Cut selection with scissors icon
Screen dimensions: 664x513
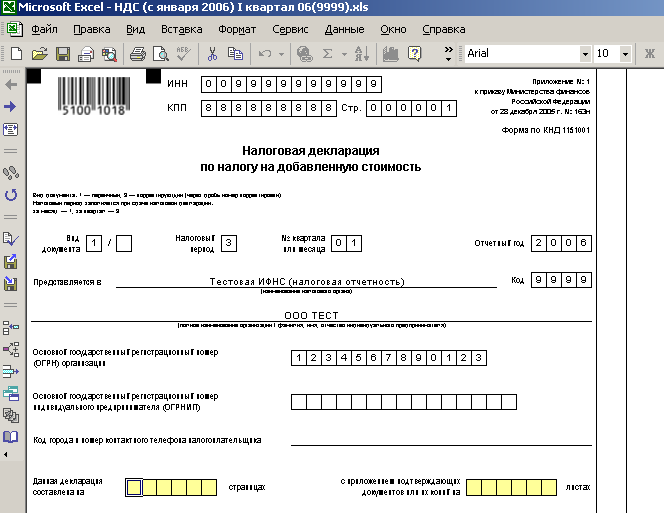(213, 54)
